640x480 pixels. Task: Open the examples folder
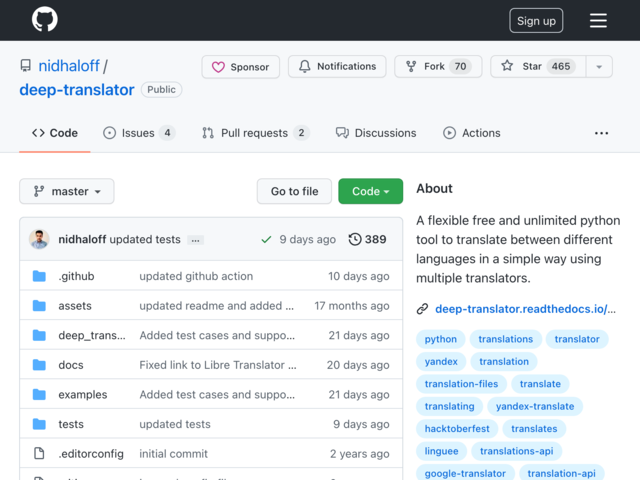click(x=83, y=395)
